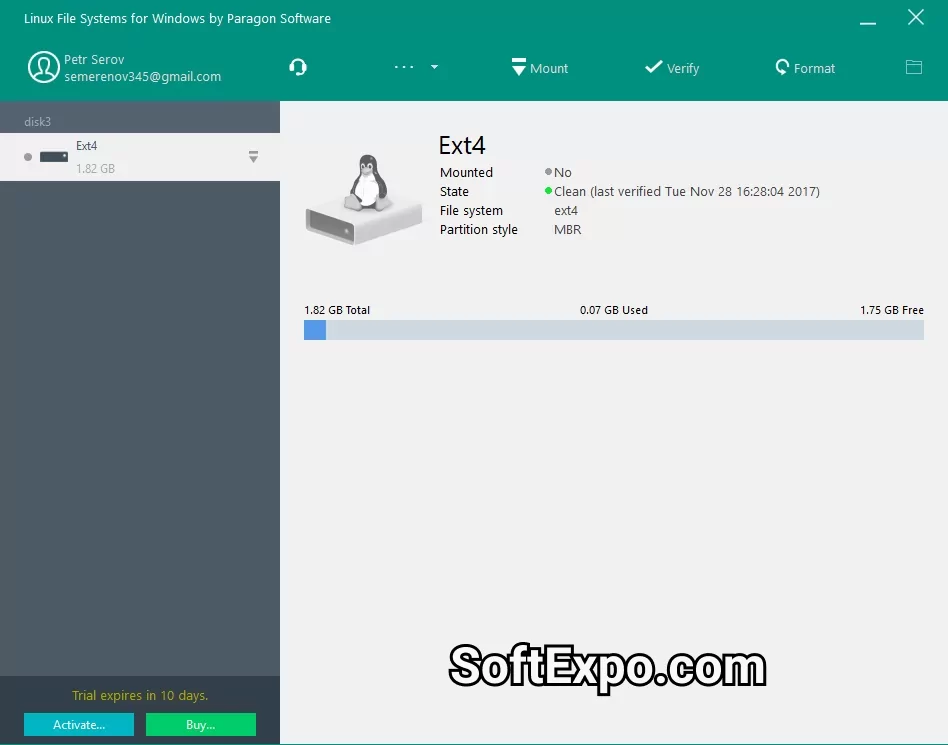Click the user account avatar icon
Image resolution: width=948 pixels, height=745 pixels.
pyautogui.click(x=43, y=67)
